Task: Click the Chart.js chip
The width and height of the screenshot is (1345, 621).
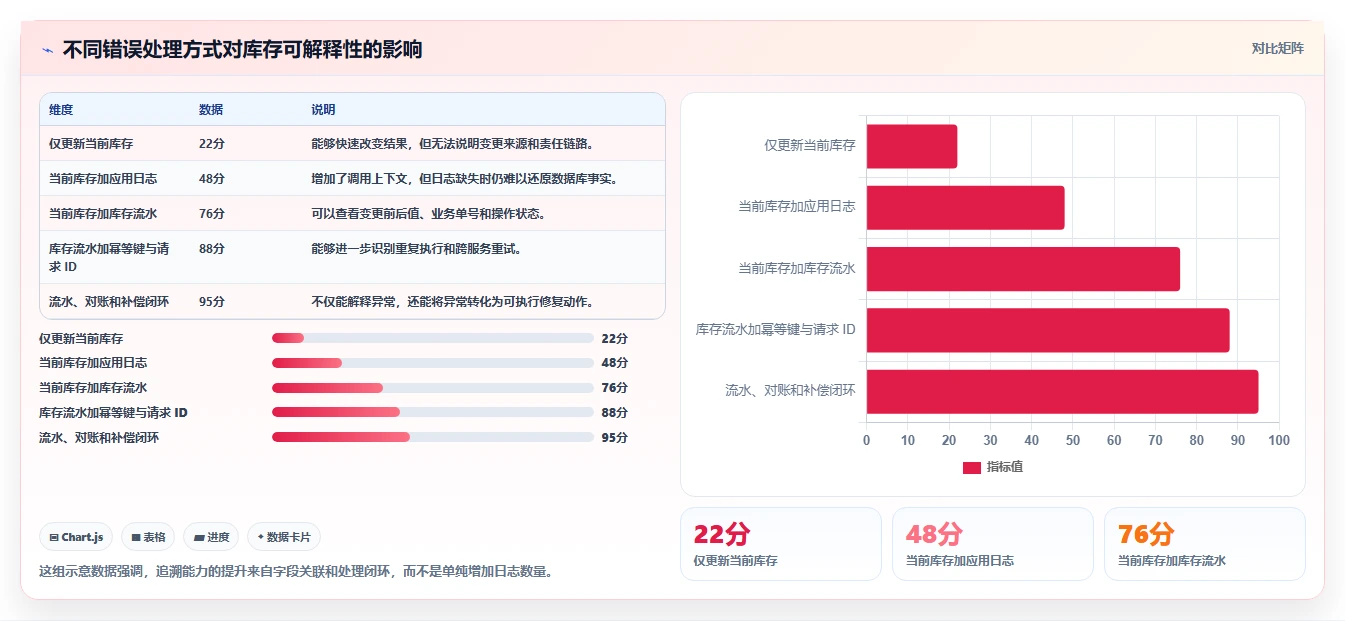Action: tap(76, 537)
